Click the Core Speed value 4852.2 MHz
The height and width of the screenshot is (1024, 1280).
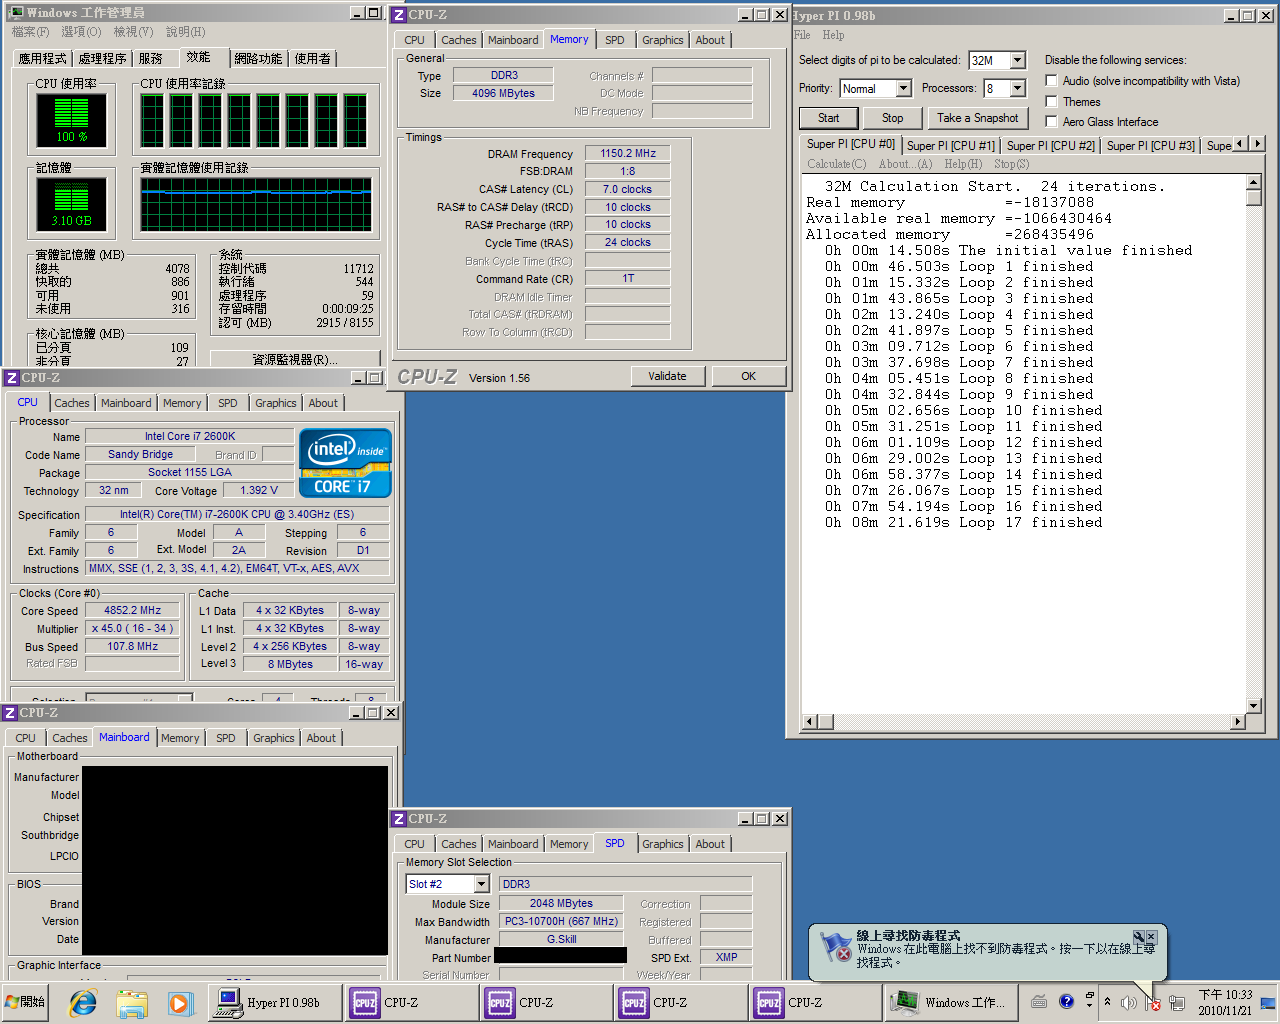click(x=132, y=610)
